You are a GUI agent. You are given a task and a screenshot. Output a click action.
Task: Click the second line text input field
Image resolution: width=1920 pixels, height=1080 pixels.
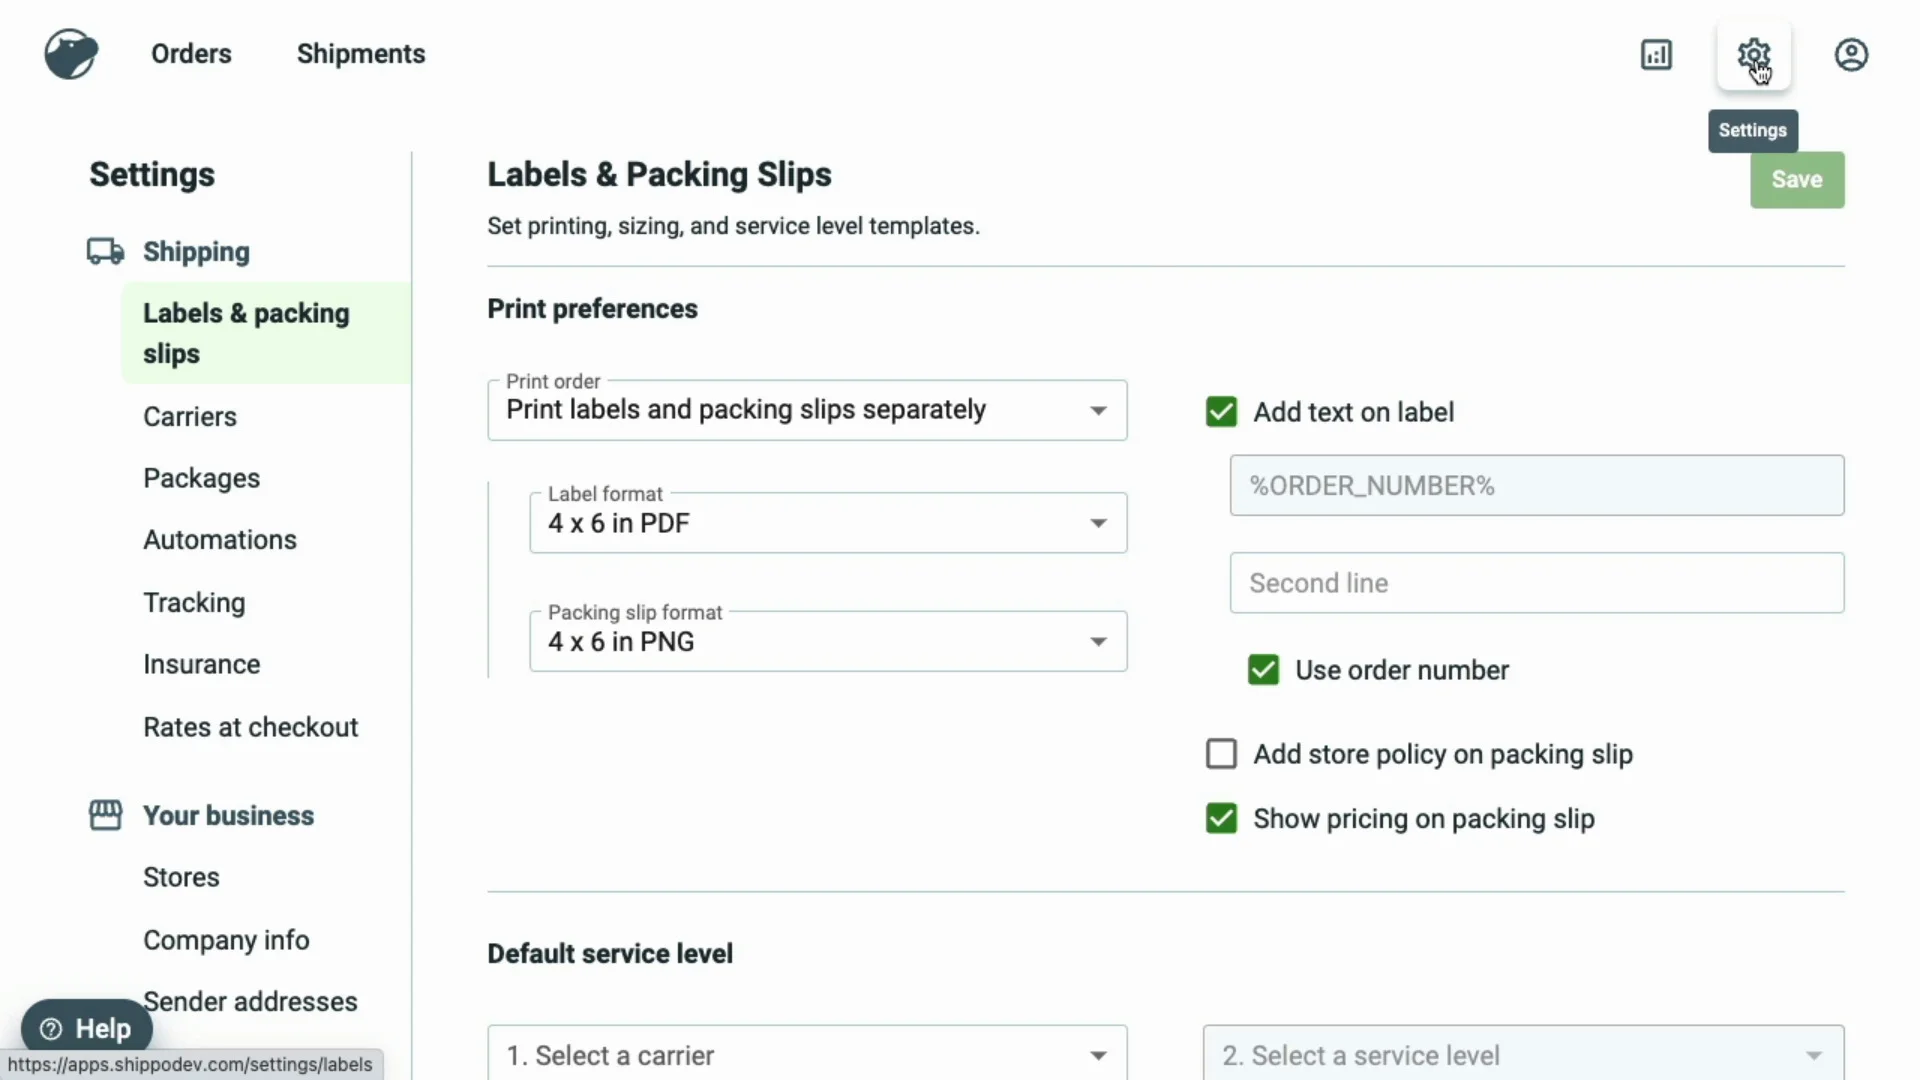click(x=1536, y=583)
